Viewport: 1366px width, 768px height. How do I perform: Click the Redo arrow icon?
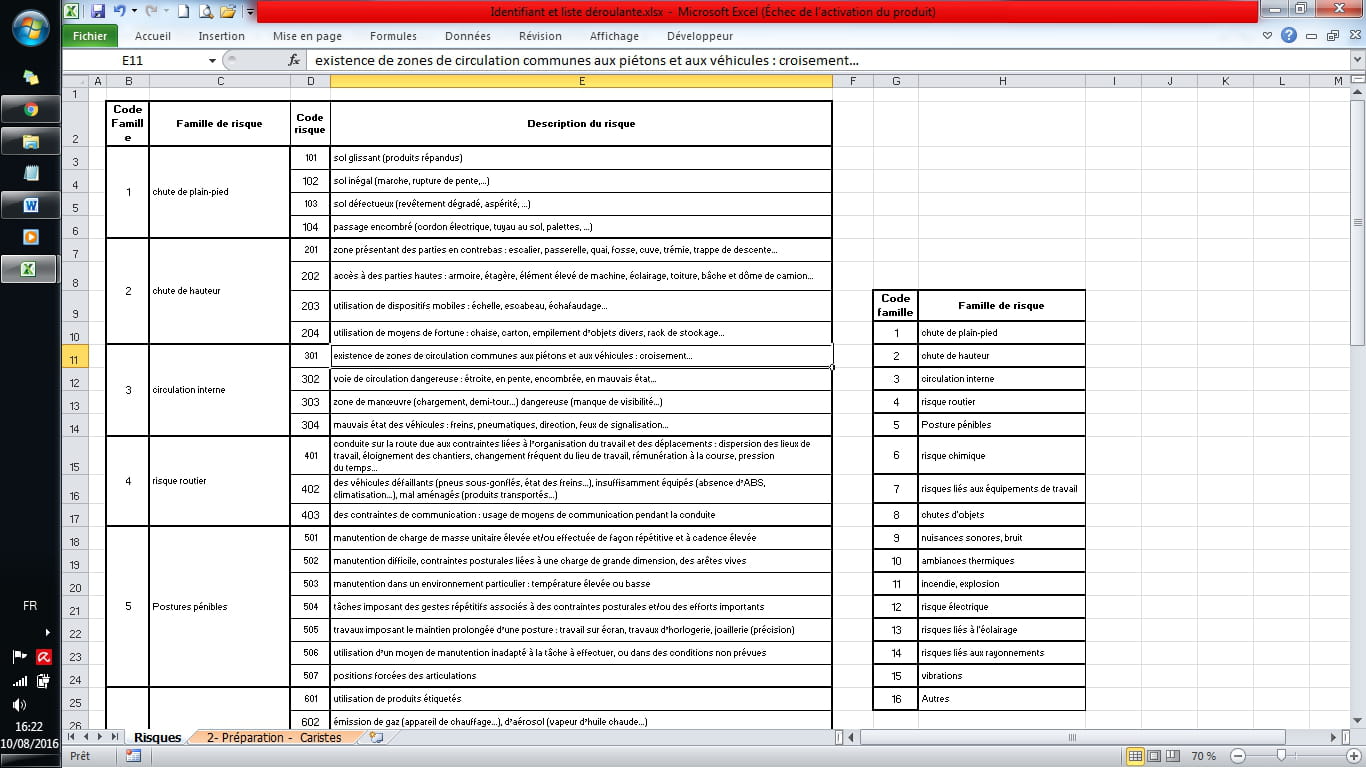(152, 12)
